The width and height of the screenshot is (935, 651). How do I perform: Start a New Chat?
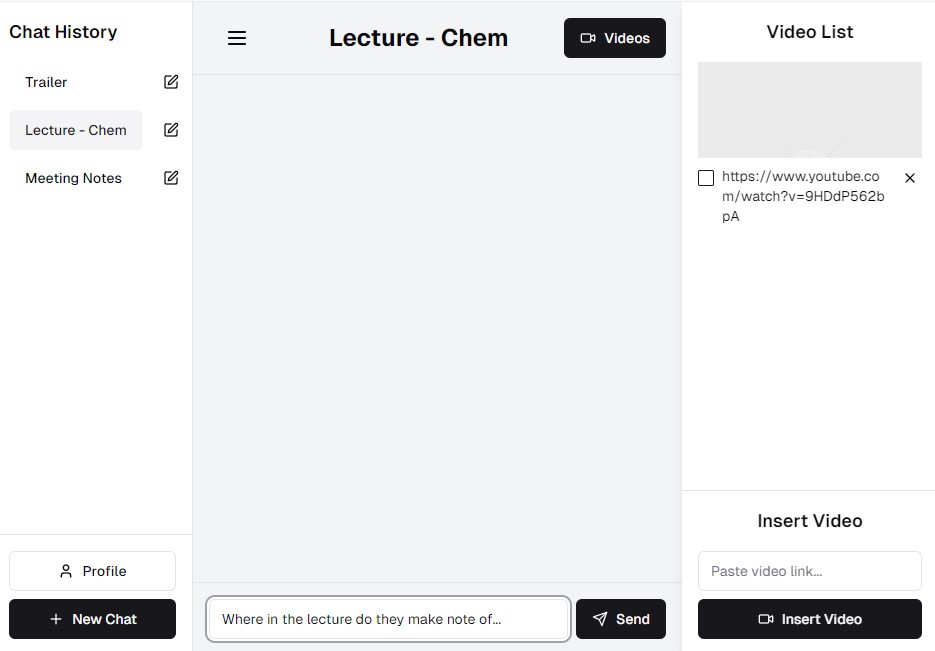[92, 619]
